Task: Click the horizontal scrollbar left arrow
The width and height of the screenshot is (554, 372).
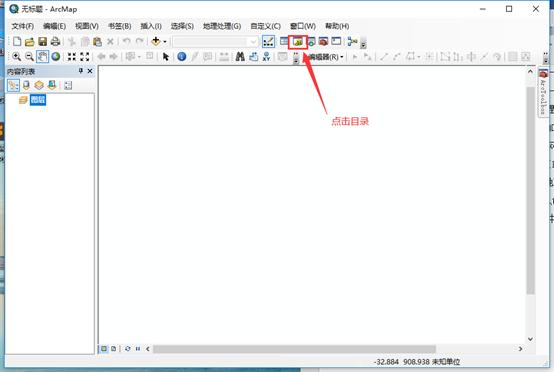Action: [x=148, y=349]
